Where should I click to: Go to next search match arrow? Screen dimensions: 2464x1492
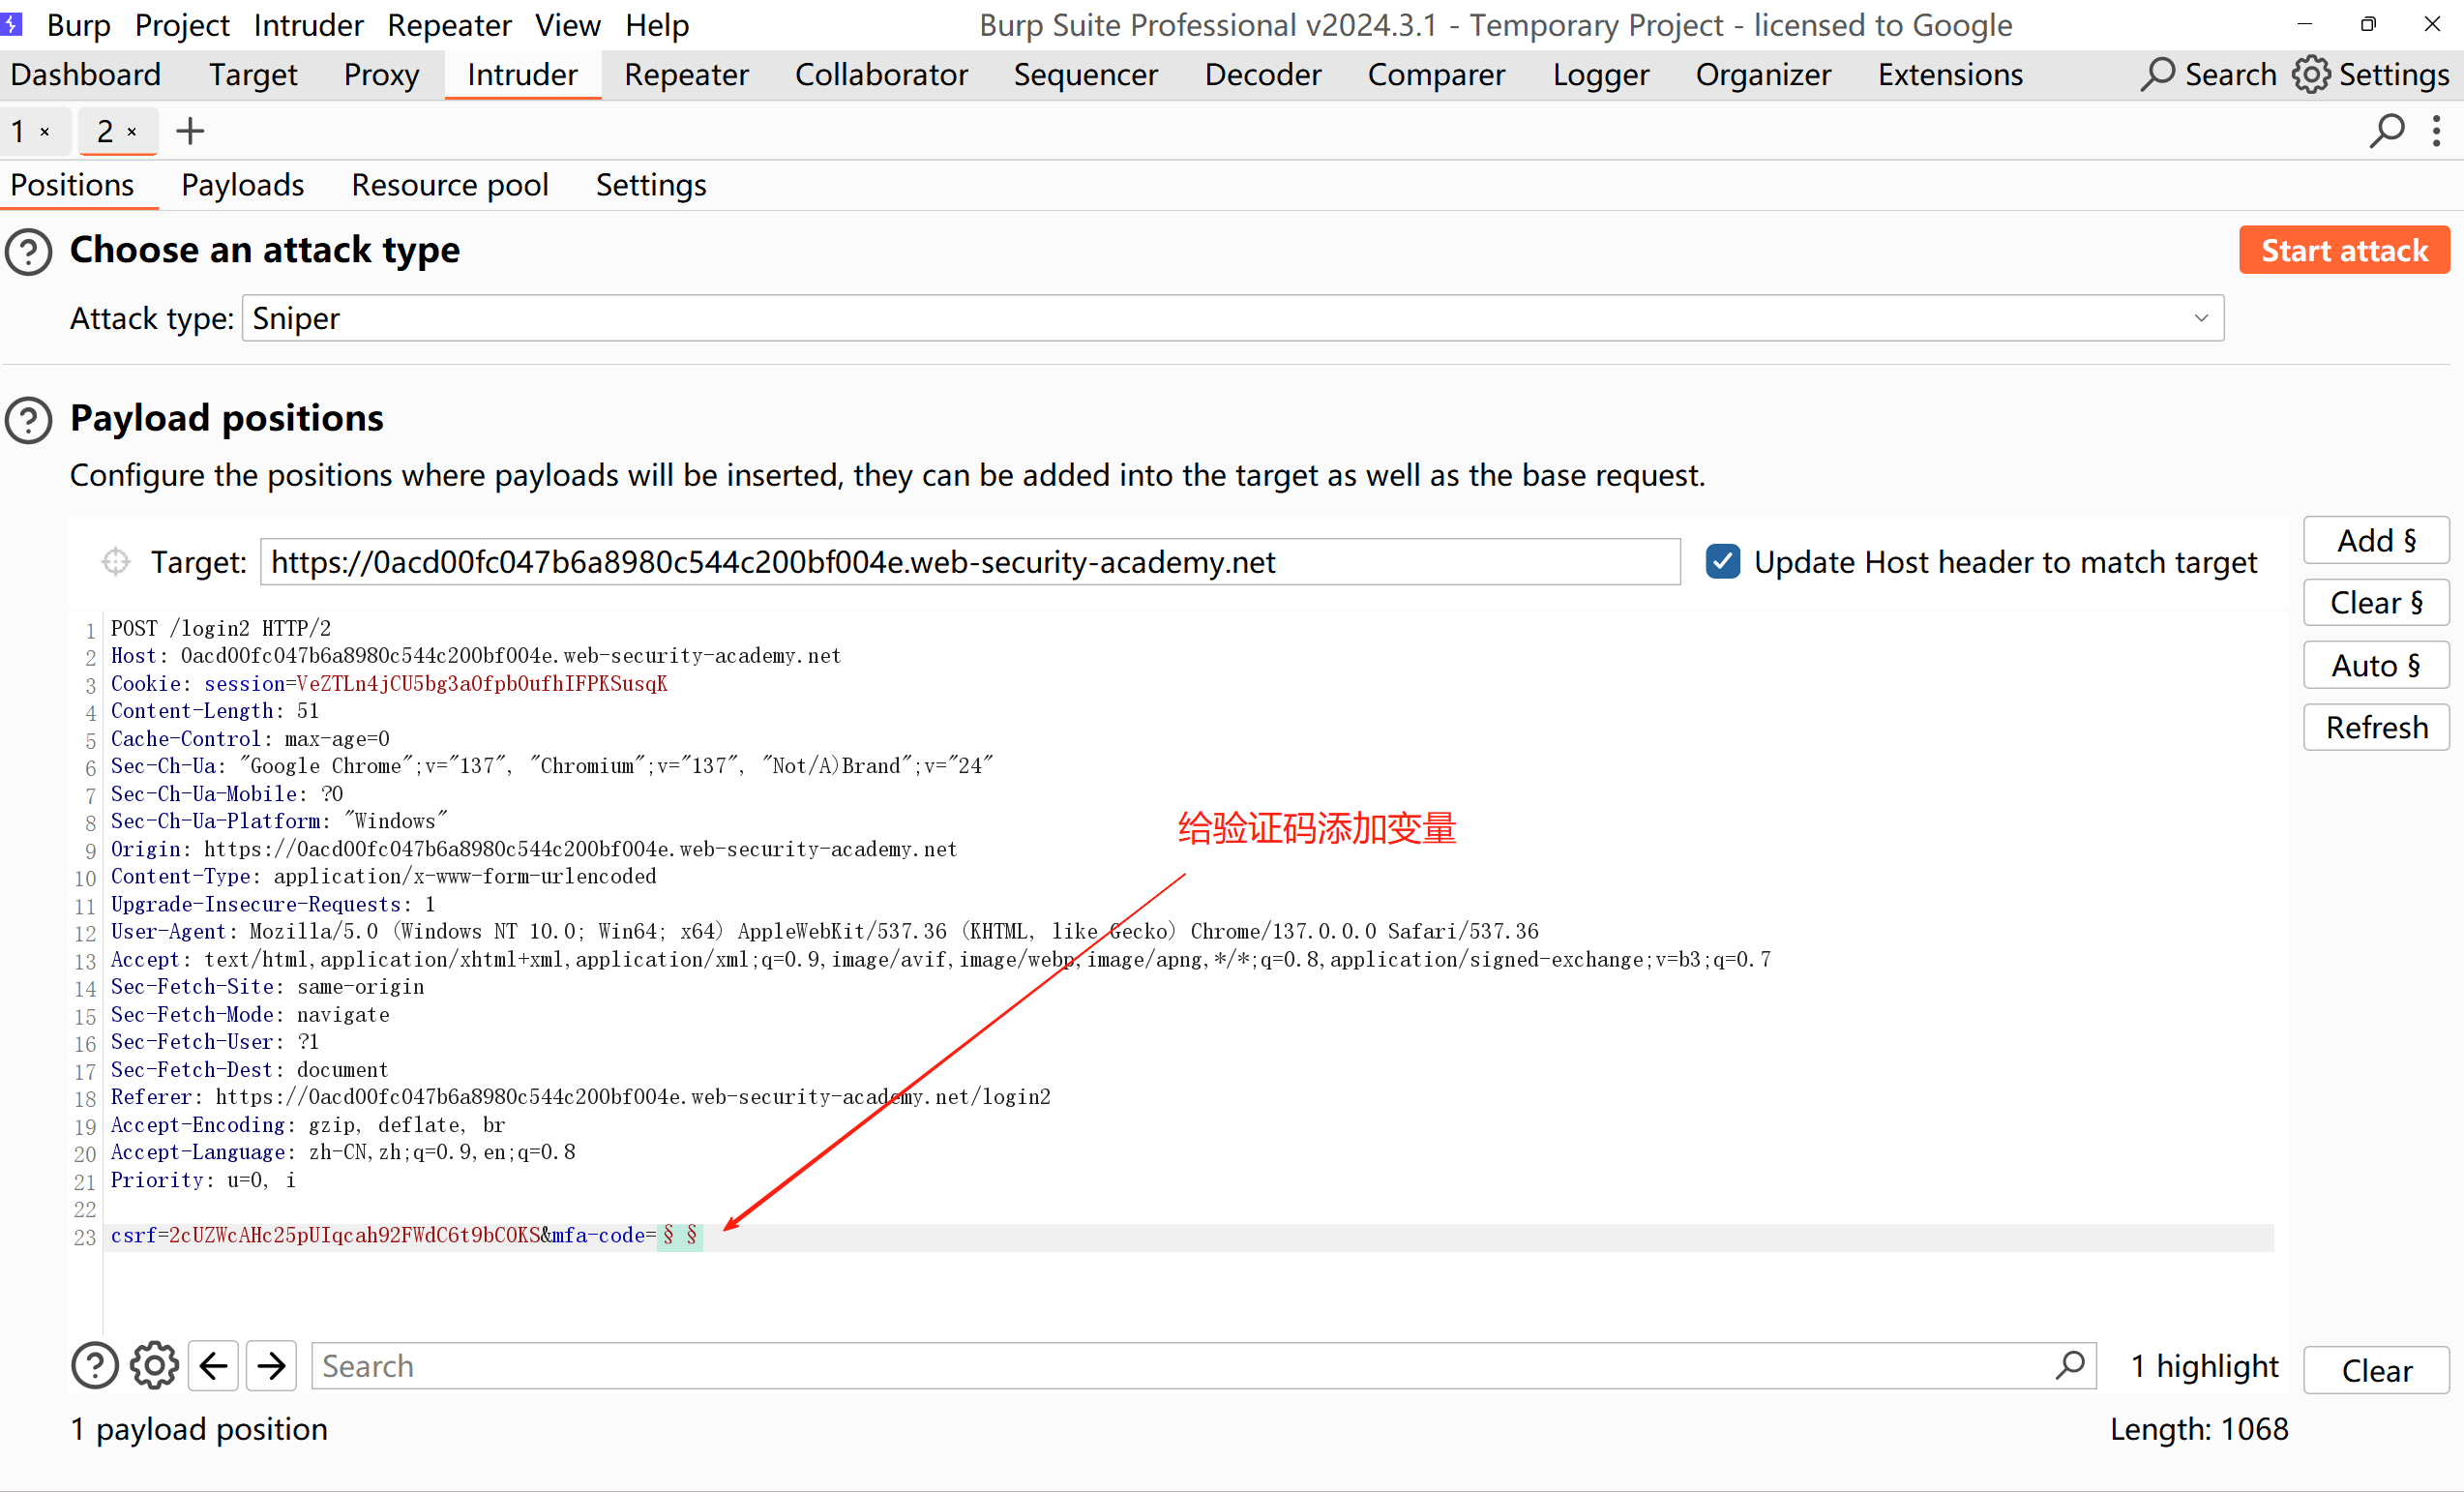pyautogui.click(x=271, y=1366)
